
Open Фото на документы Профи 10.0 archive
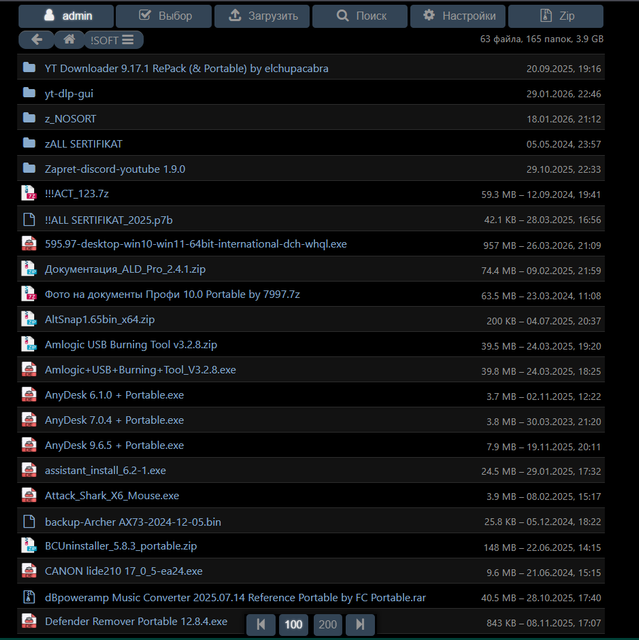[172, 294]
